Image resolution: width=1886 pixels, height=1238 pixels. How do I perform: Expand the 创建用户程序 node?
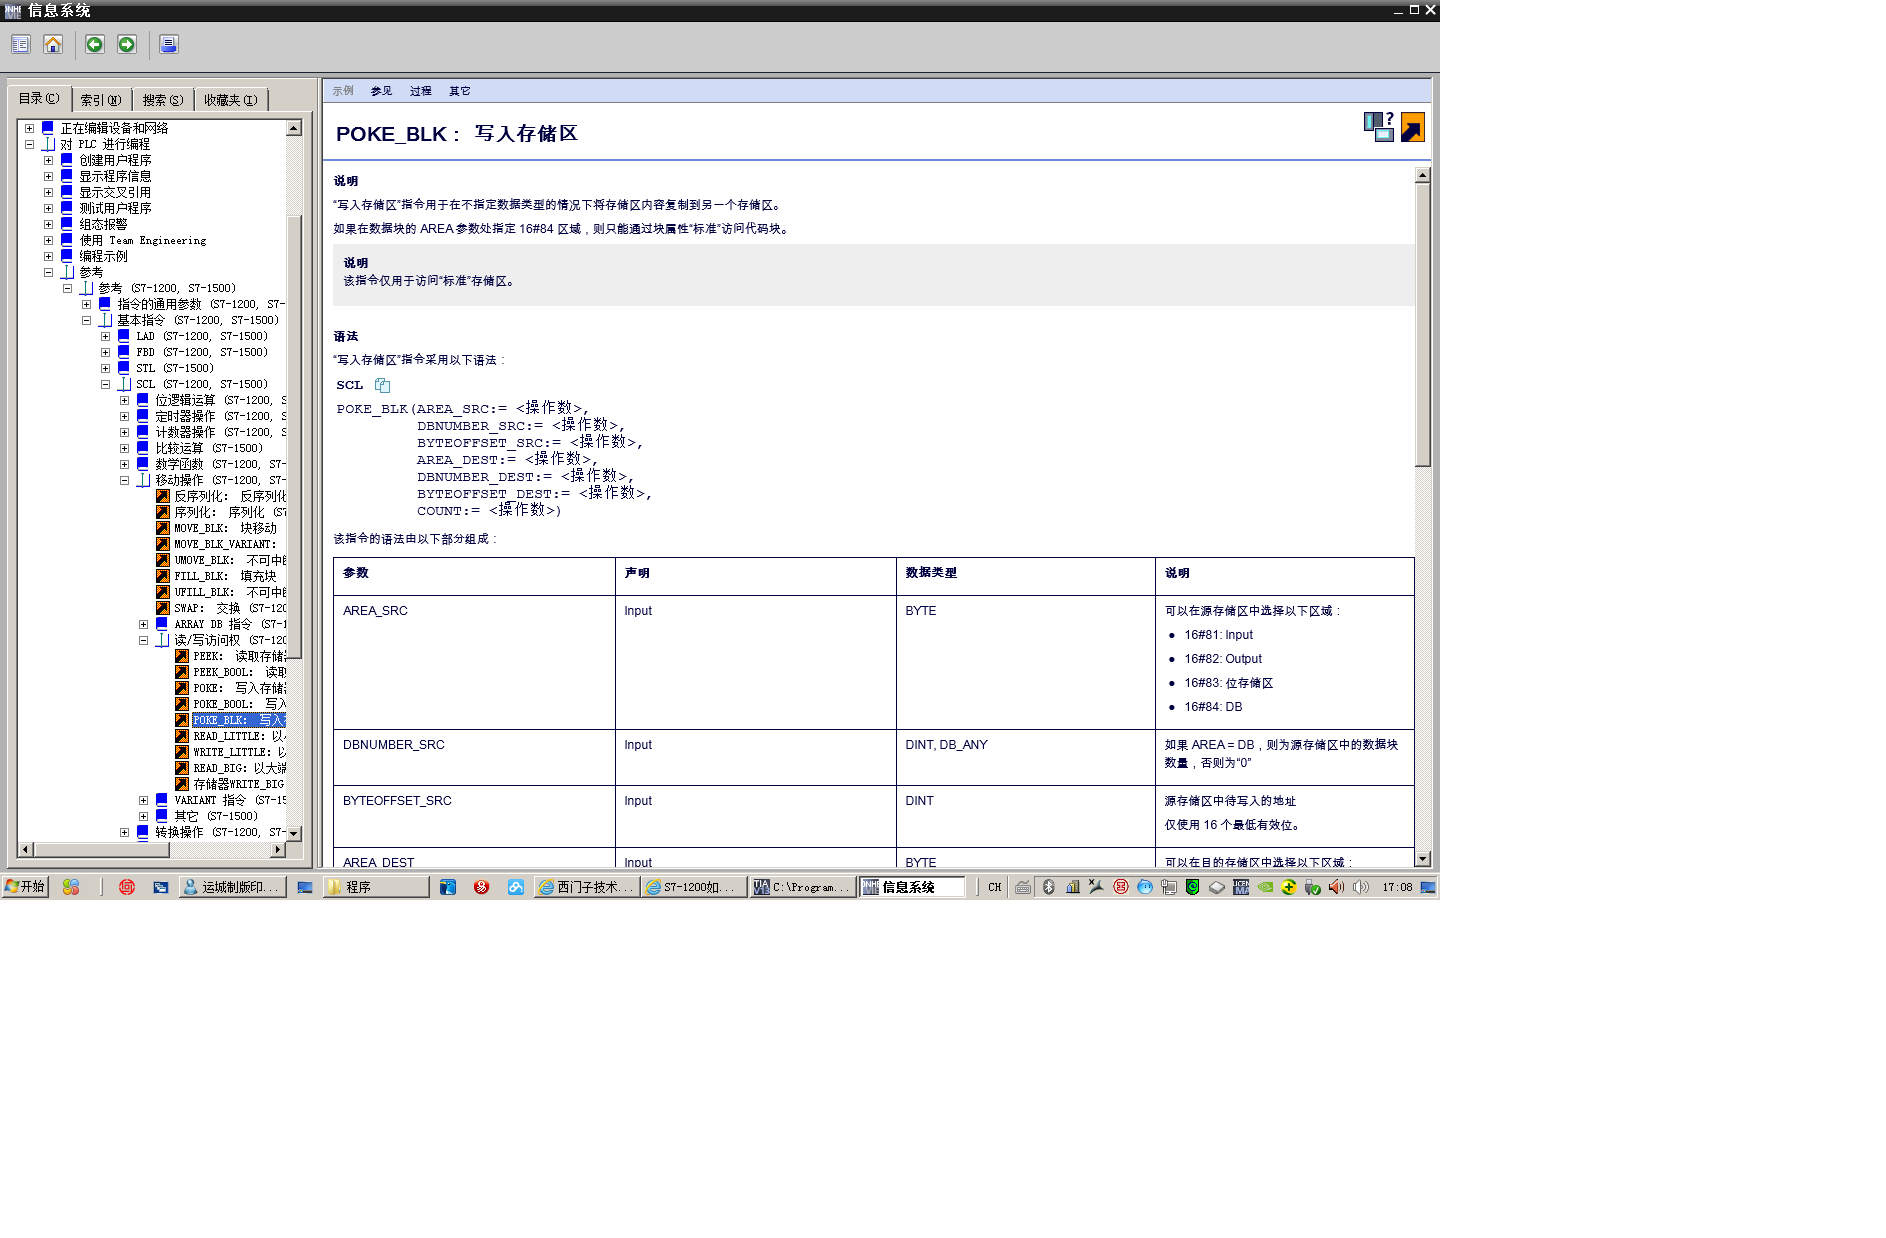coord(48,160)
